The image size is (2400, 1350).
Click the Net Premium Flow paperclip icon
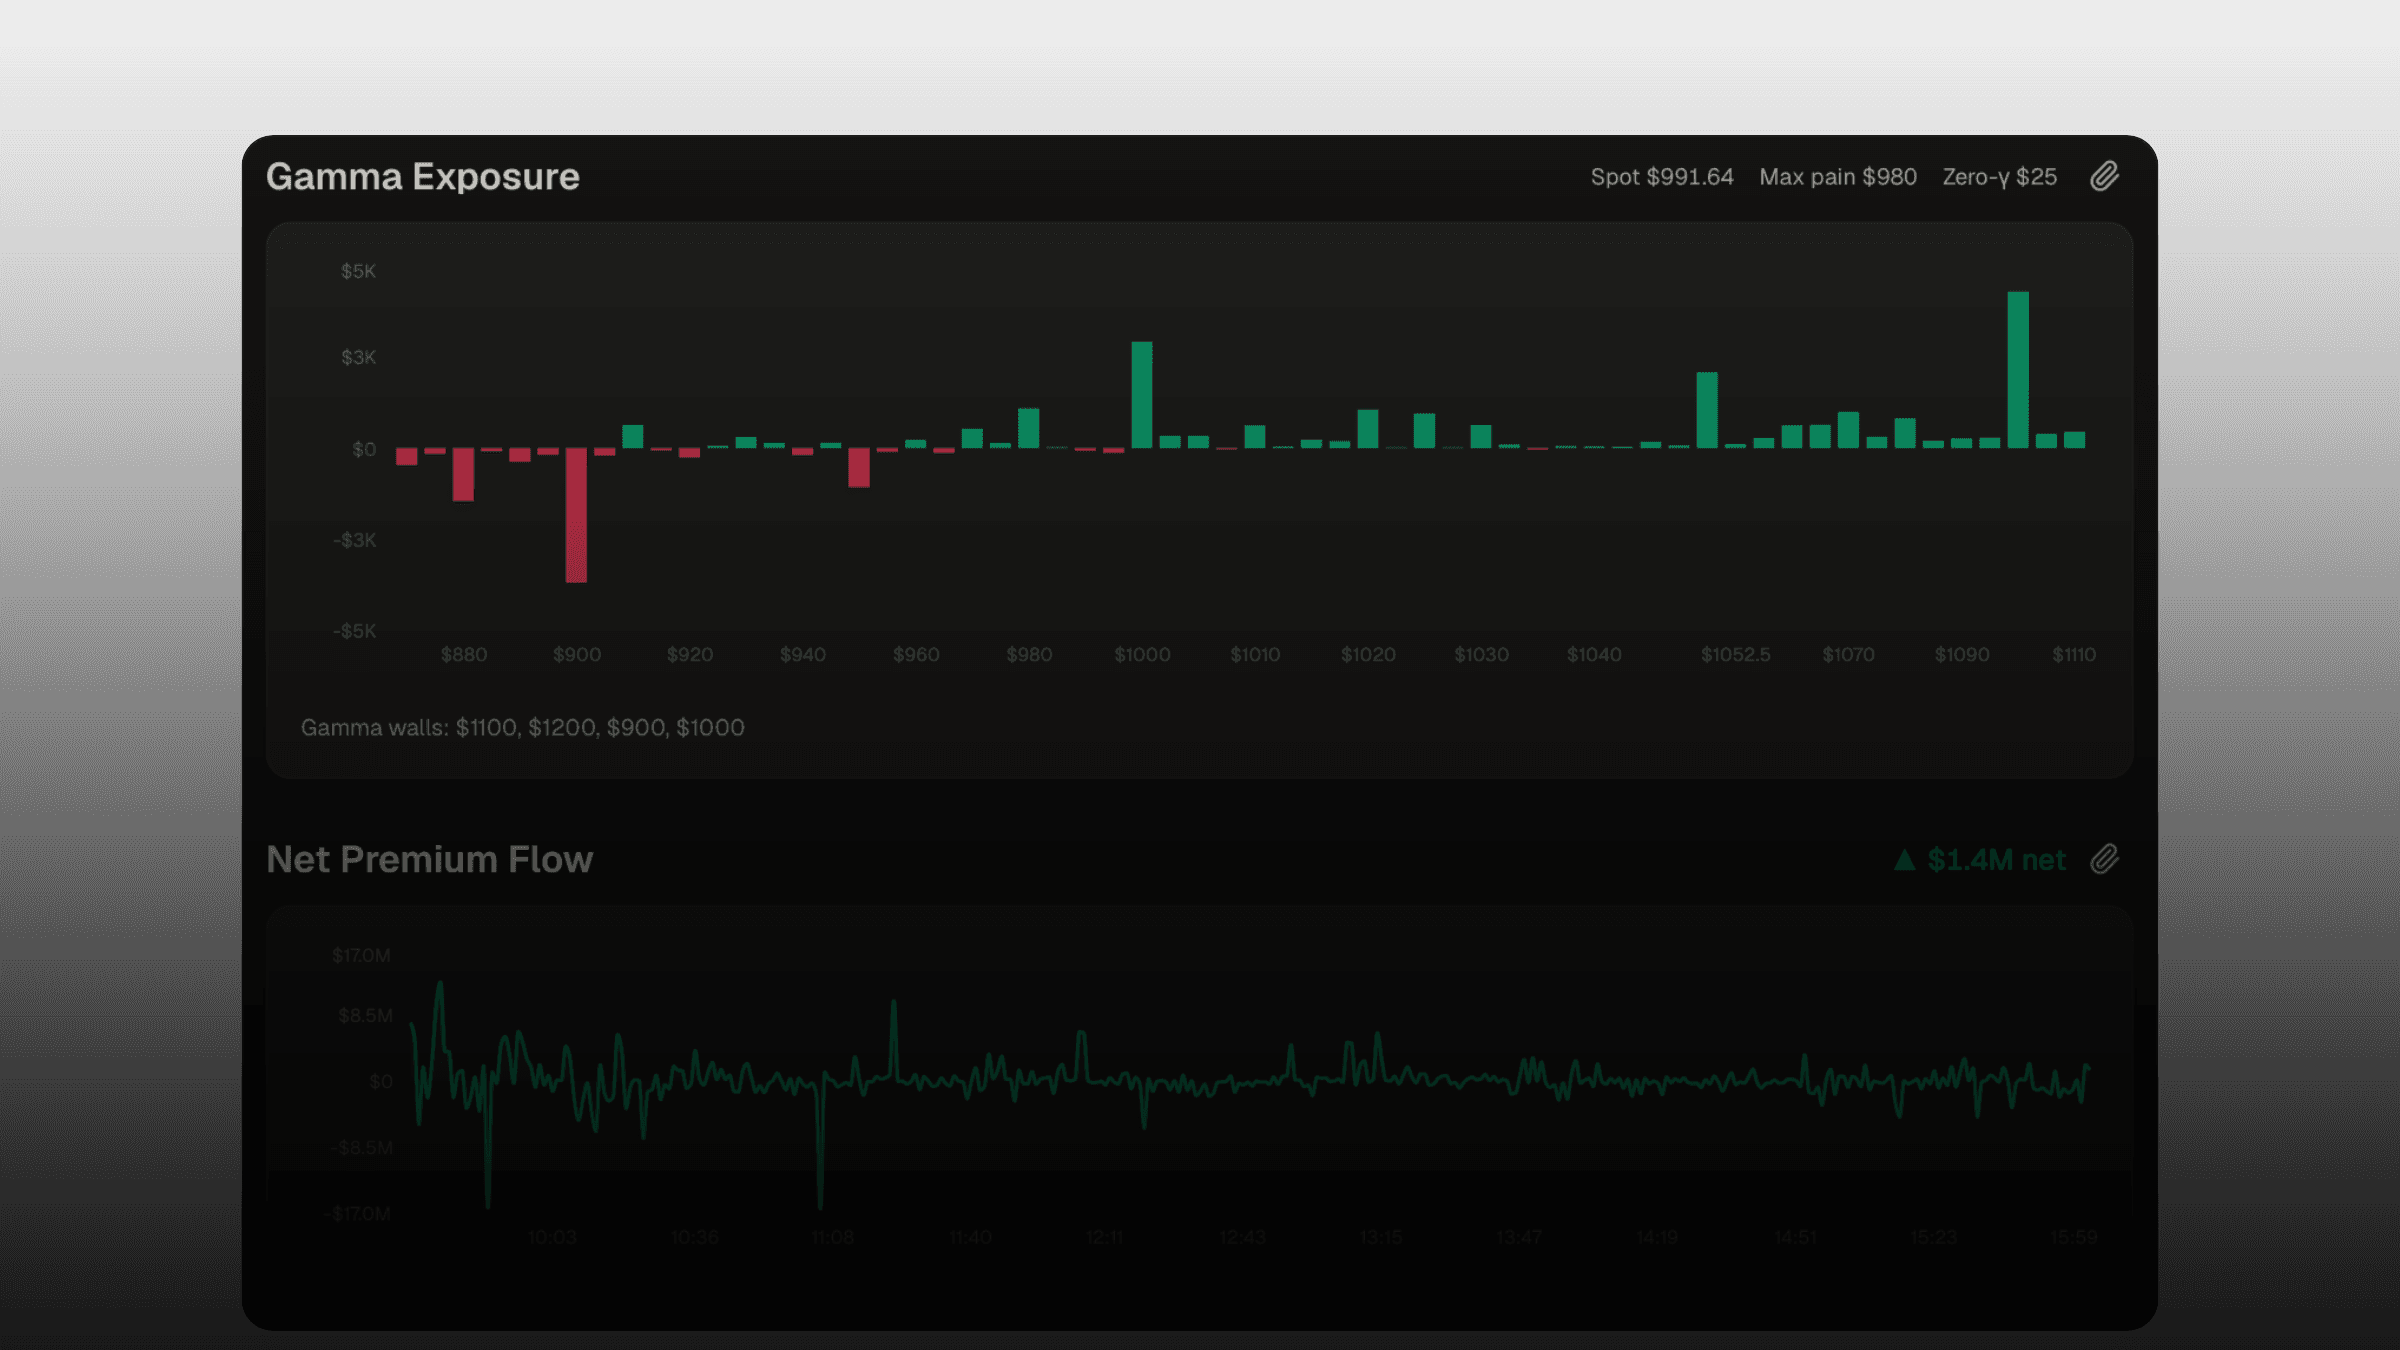(x=2104, y=860)
